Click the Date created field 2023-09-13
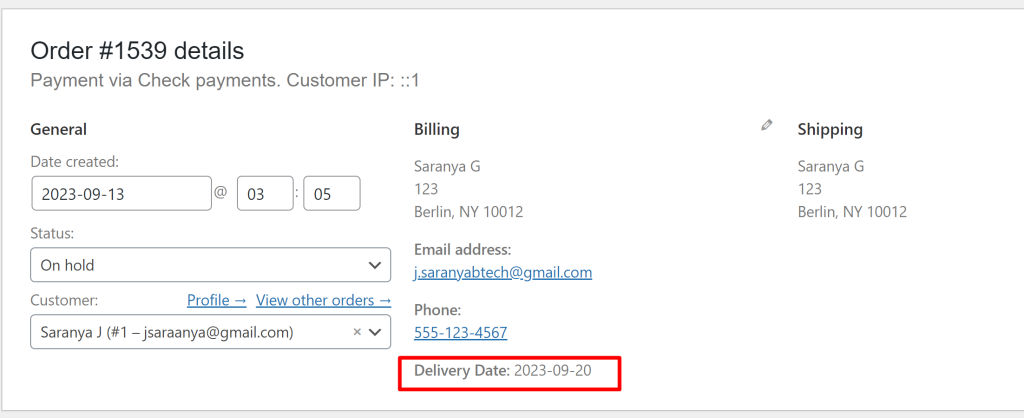 tap(121, 194)
